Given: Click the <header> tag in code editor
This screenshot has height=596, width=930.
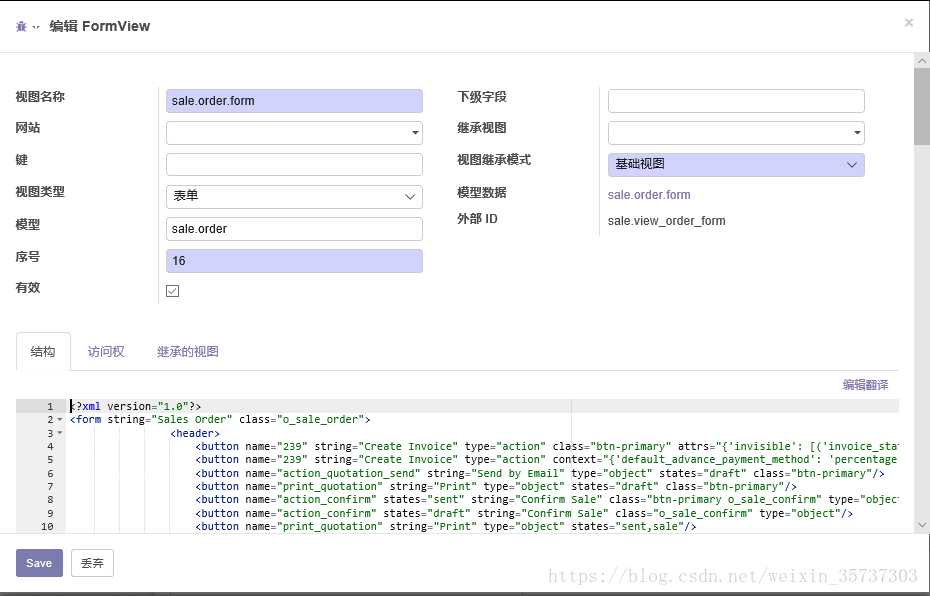Looking at the screenshot, I should tap(195, 433).
